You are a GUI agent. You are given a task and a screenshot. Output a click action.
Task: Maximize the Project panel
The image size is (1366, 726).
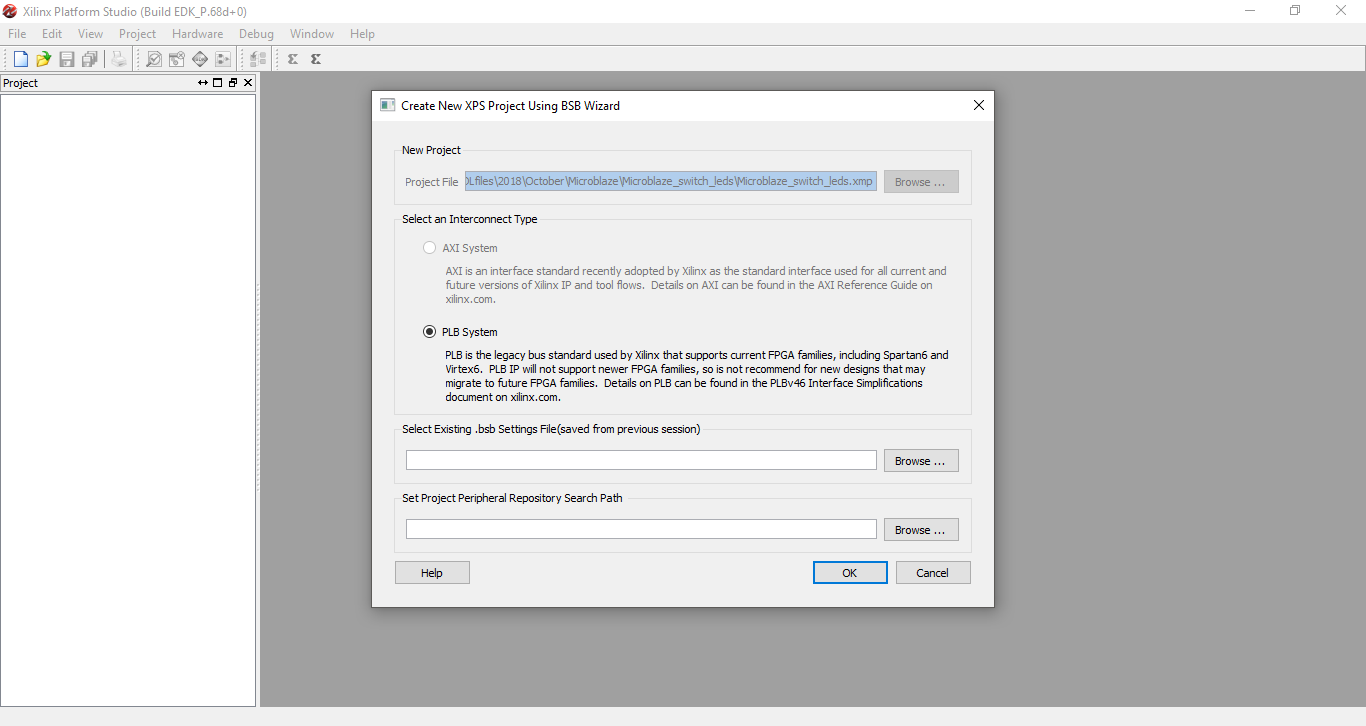(218, 83)
